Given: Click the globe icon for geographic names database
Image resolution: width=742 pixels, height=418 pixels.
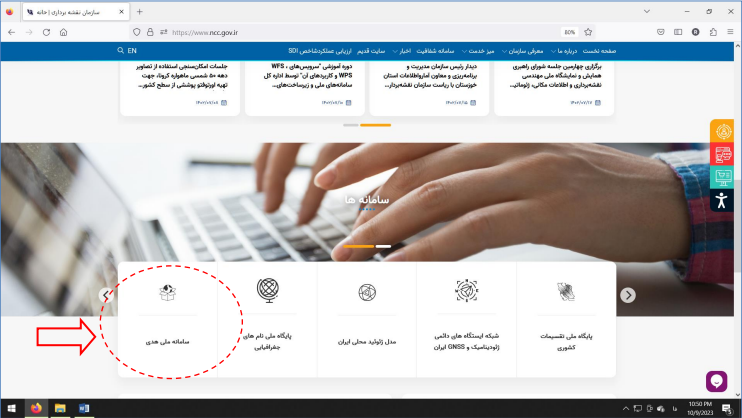Looking at the screenshot, I should [x=267, y=291].
